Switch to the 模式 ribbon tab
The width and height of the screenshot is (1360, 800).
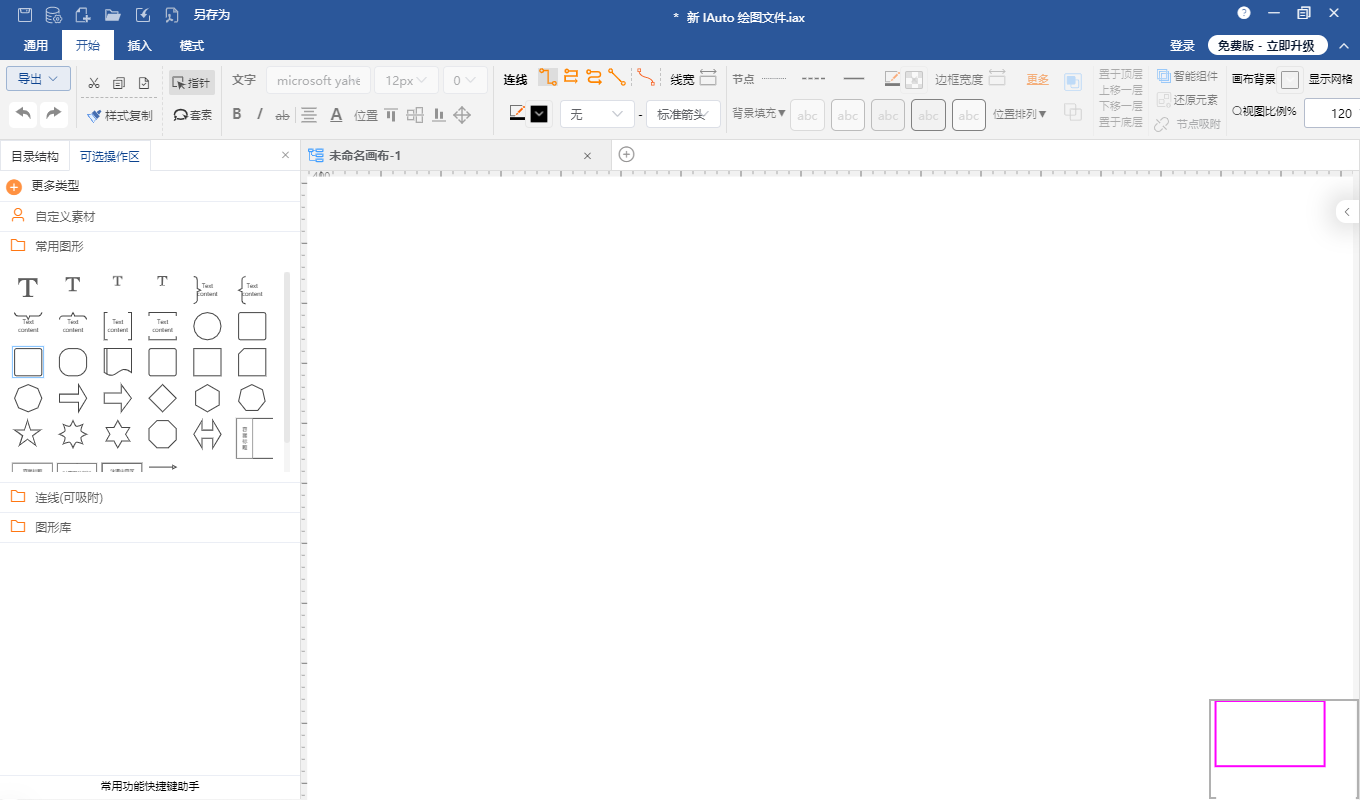pyautogui.click(x=192, y=46)
